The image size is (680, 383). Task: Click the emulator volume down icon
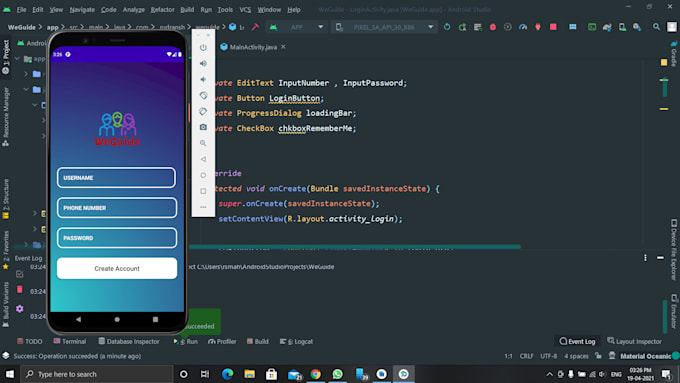pos(203,79)
